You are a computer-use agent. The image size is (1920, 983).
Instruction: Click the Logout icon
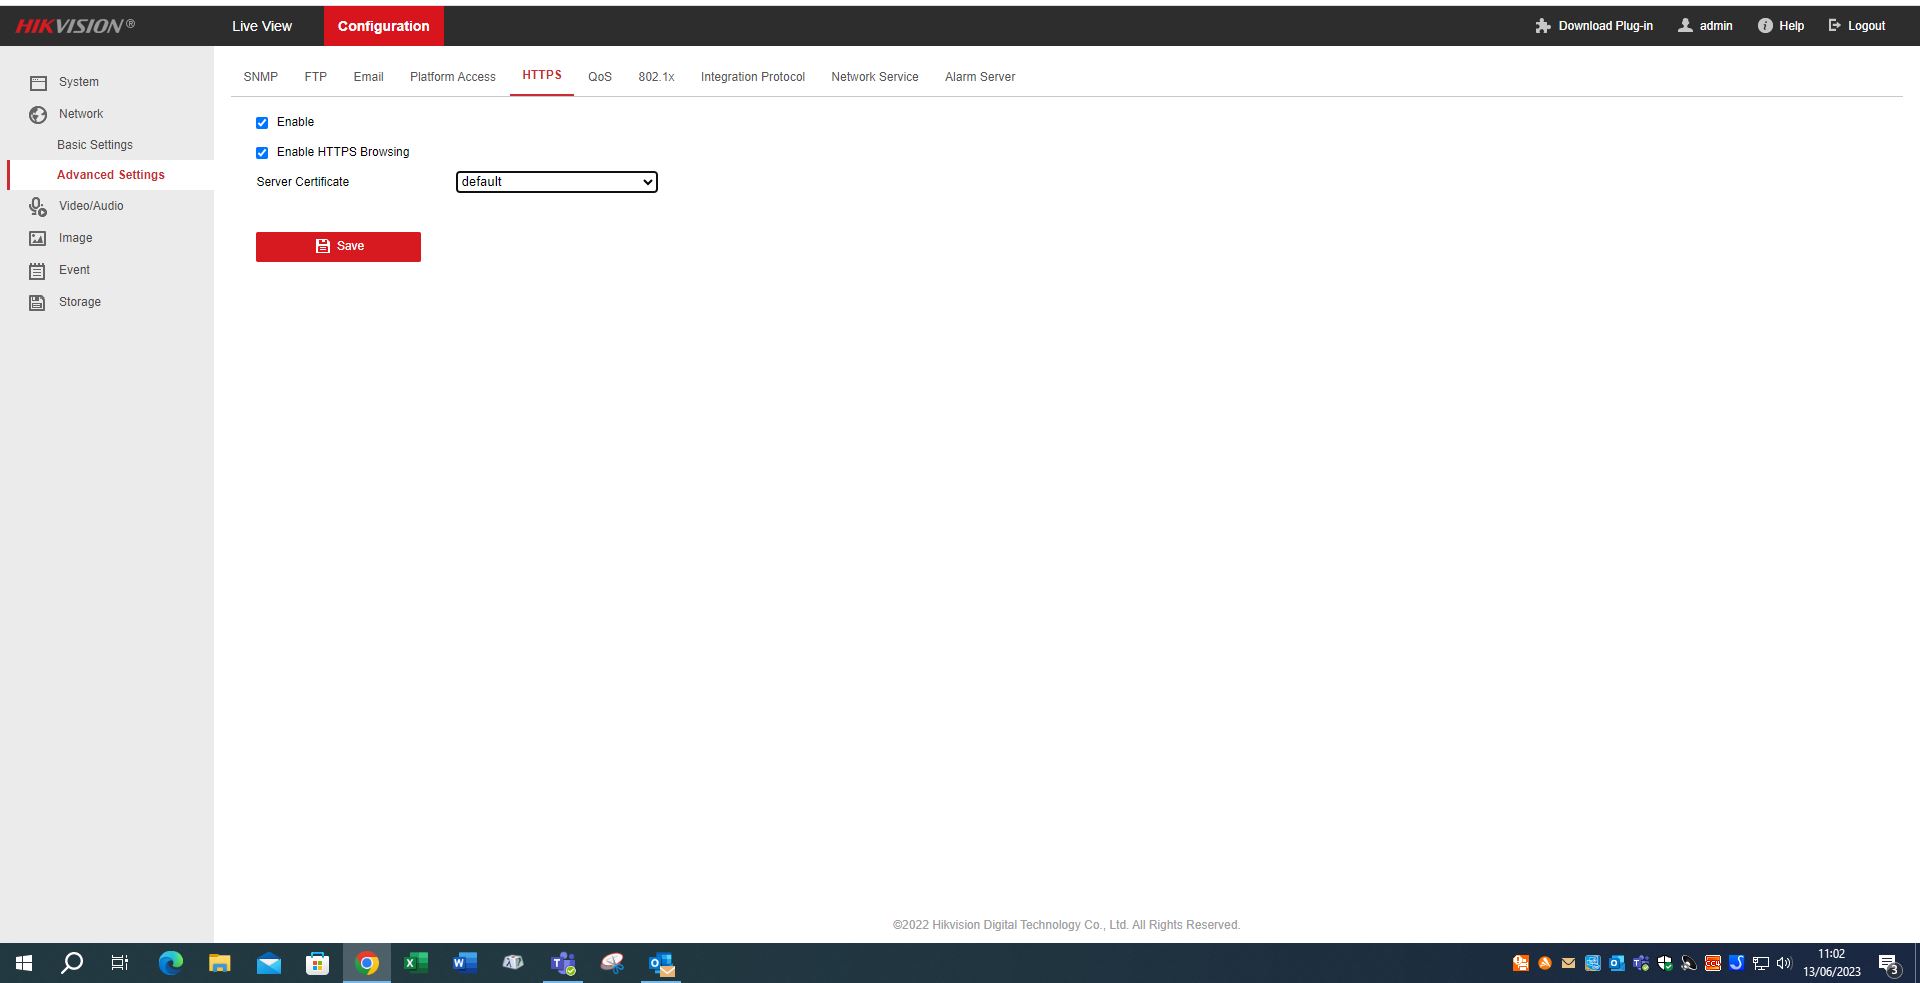pos(1834,26)
